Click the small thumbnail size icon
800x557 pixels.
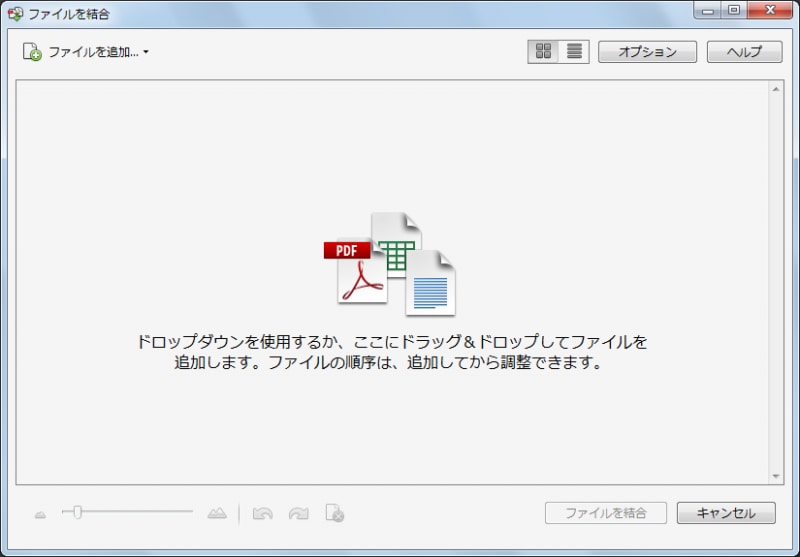[x=40, y=515]
